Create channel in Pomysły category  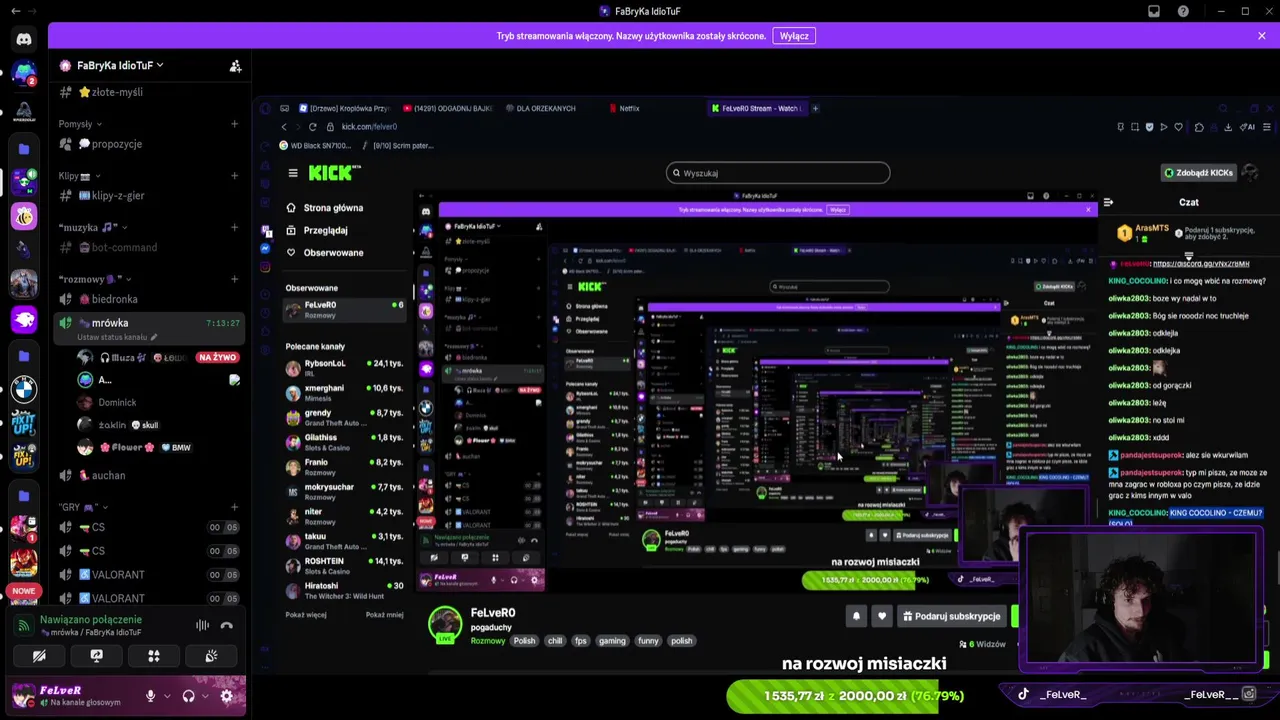pyautogui.click(x=234, y=124)
